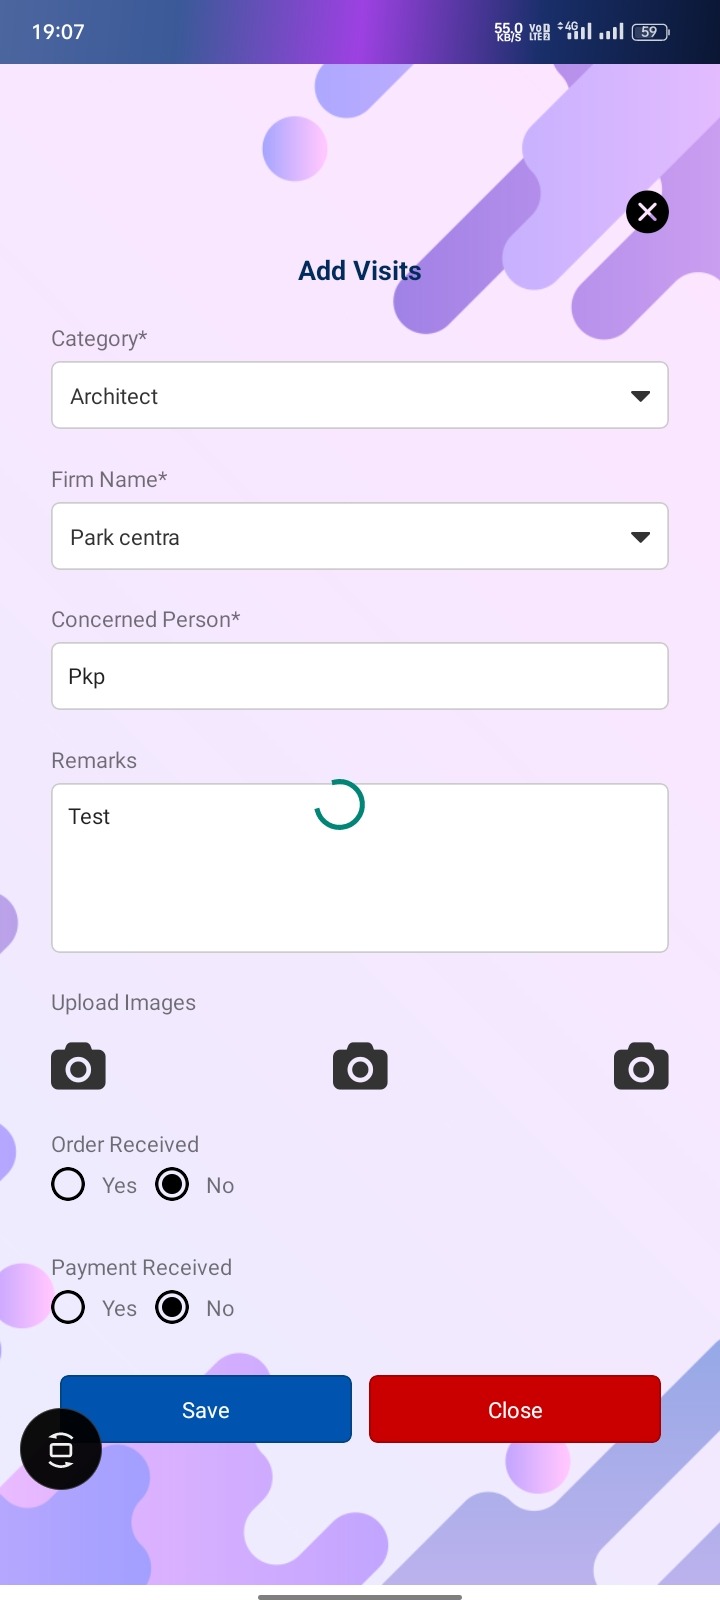720x1612 pixels.
Task: Tap the last camera upload icon
Action: pyautogui.click(x=641, y=1067)
